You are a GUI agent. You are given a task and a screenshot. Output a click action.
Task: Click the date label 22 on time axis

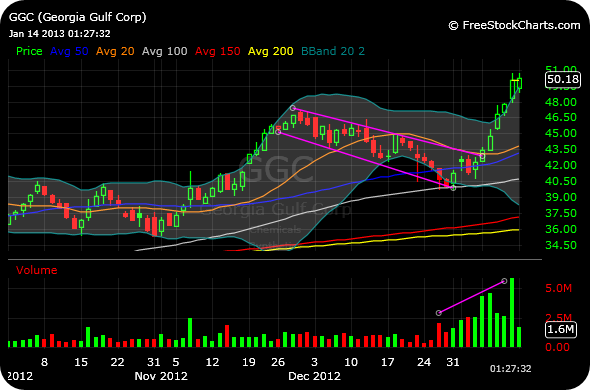click(117, 362)
